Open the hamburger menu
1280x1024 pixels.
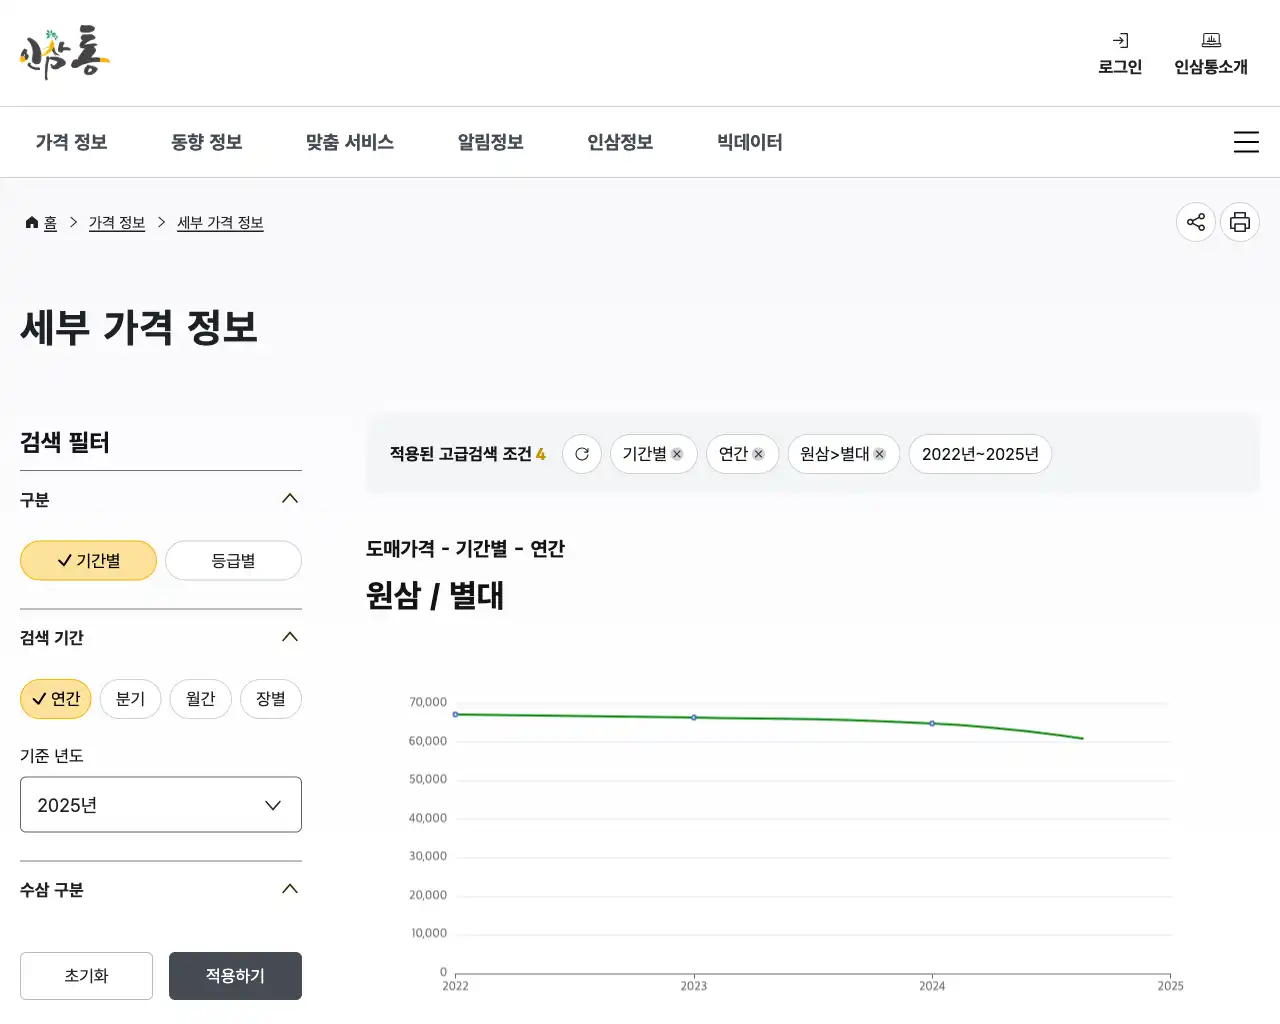[x=1245, y=142]
